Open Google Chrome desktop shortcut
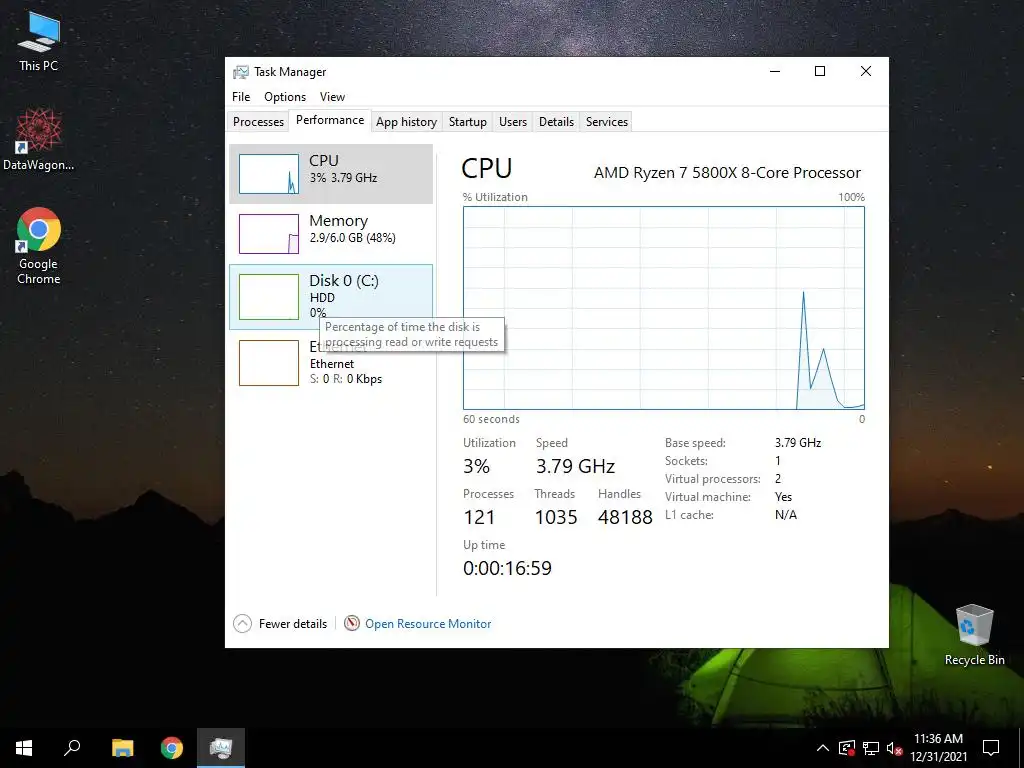1024x768 pixels. click(x=39, y=246)
